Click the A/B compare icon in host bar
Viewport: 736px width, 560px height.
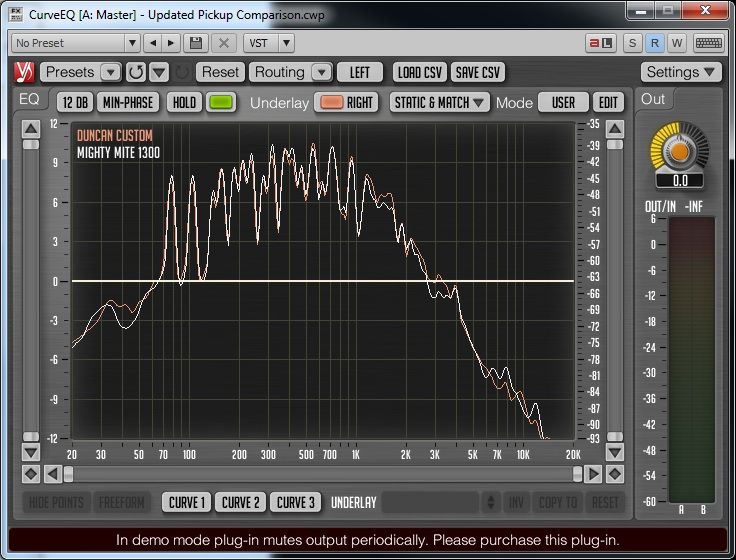point(601,43)
